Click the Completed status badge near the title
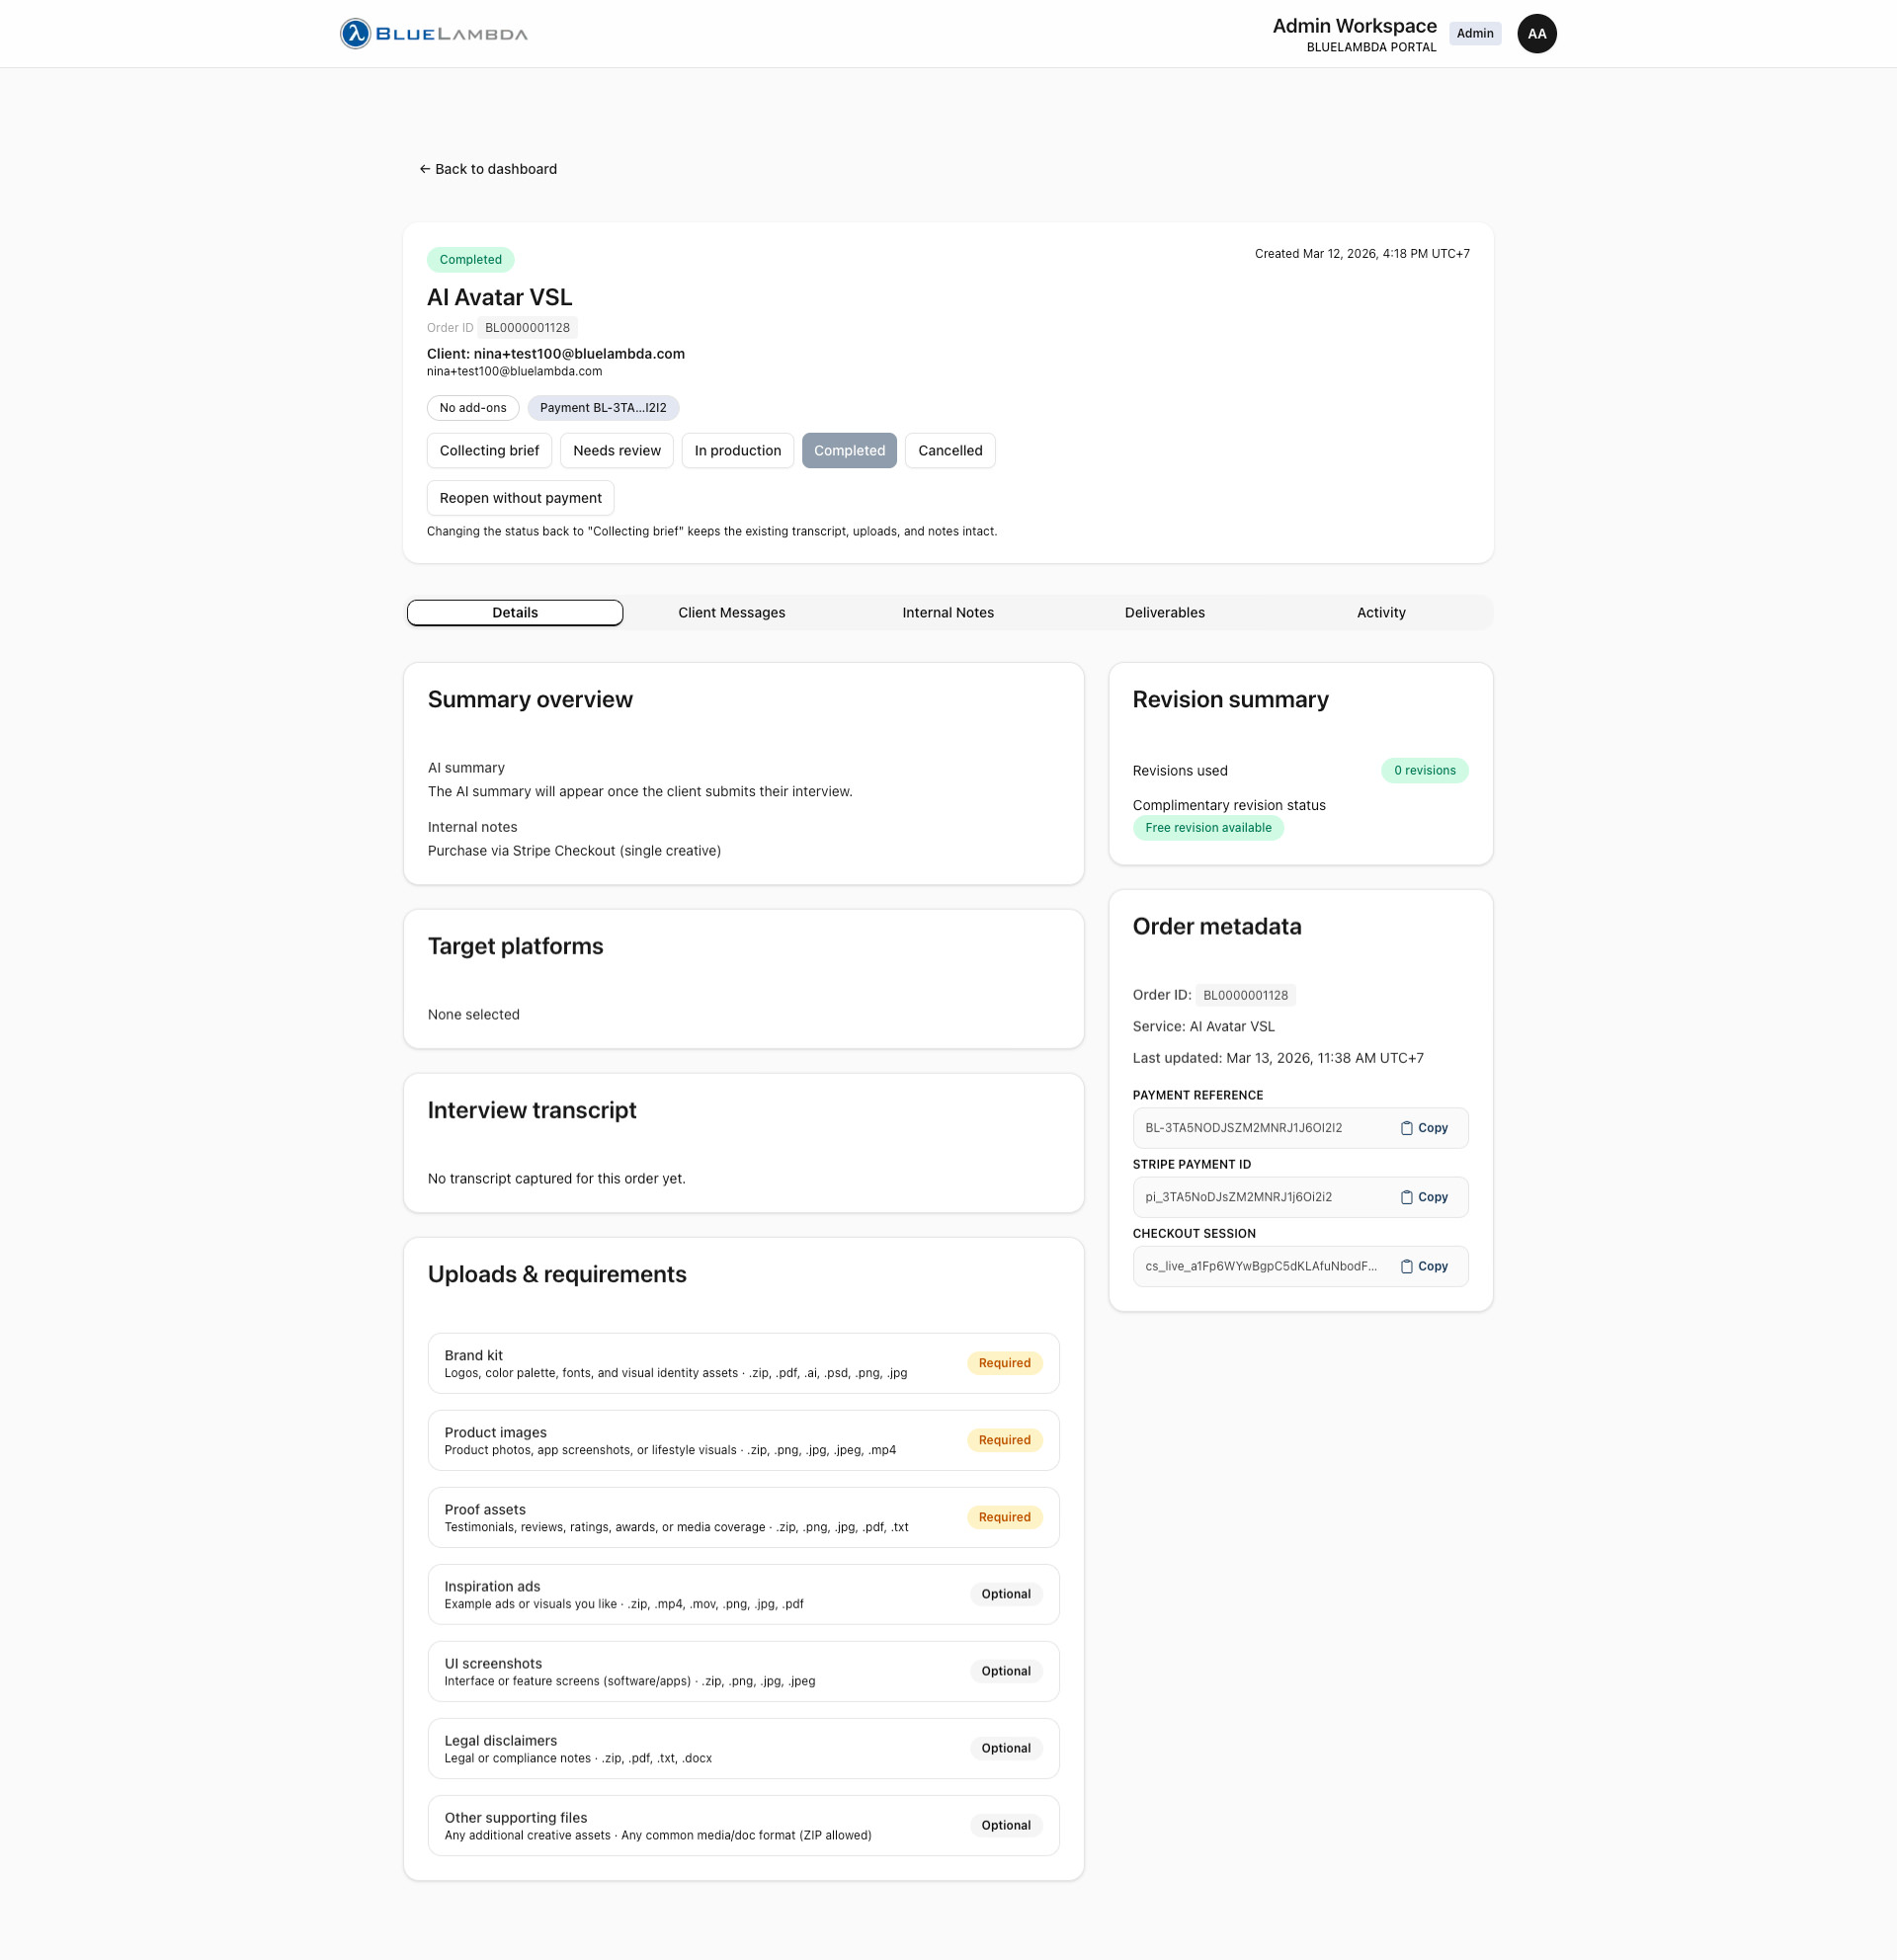 [x=470, y=259]
